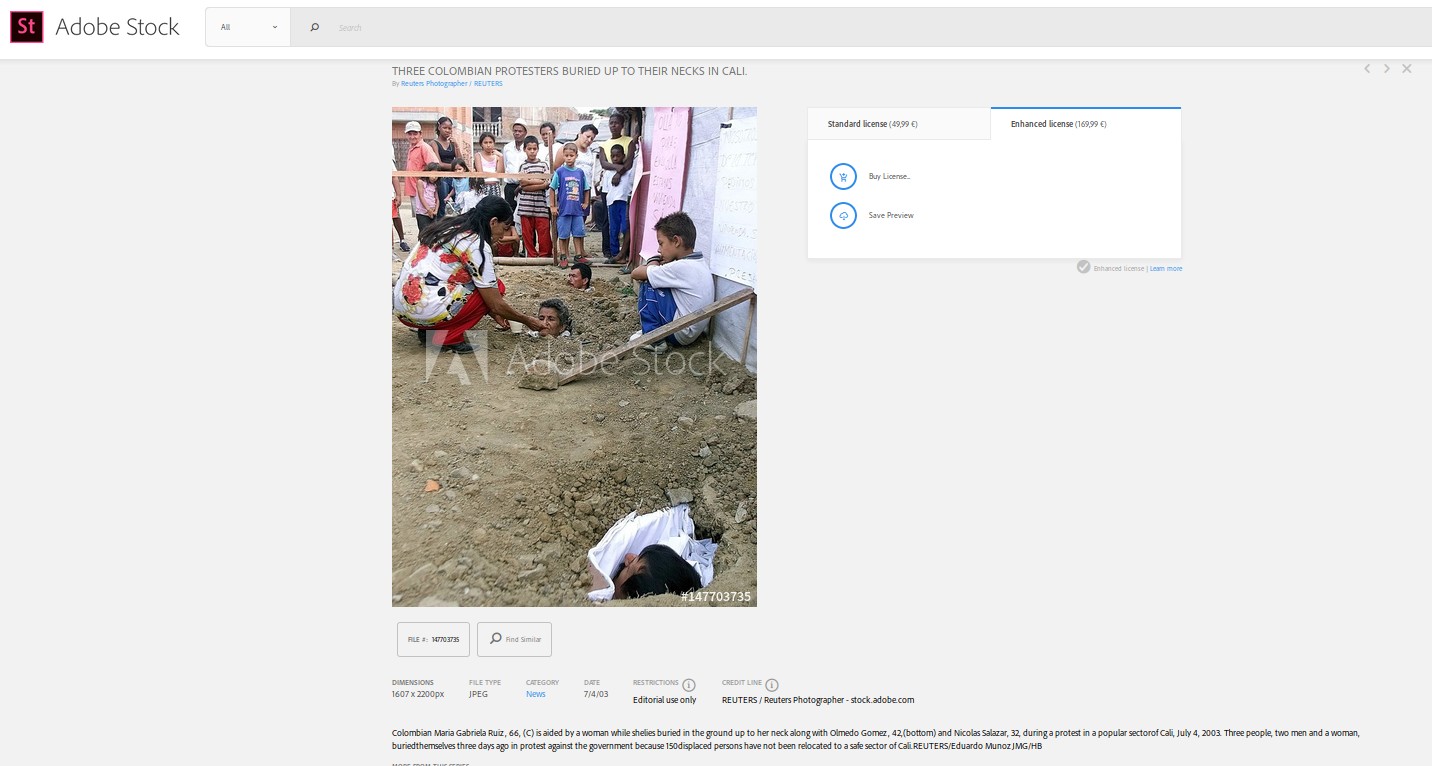Screen dimensions: 1432x766
Task: Go to previous image arrow
Action: pyautogui.click(x=1367, y=69)
